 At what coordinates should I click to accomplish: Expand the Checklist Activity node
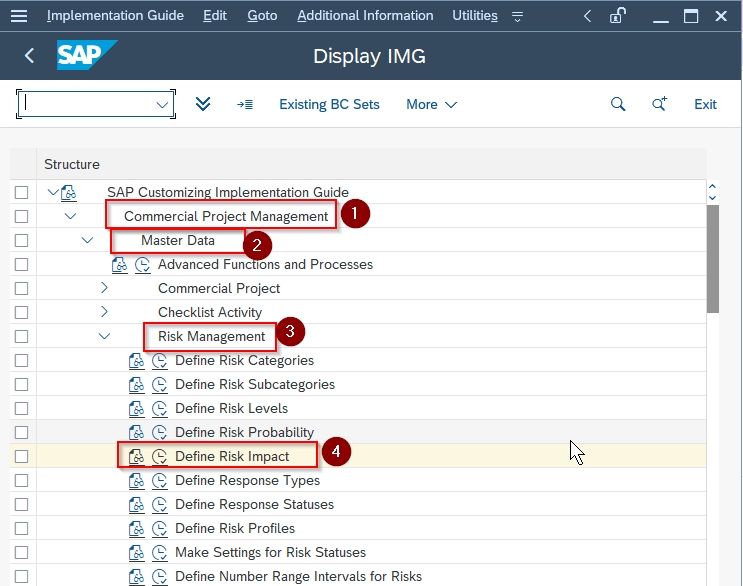coord(104,312)
